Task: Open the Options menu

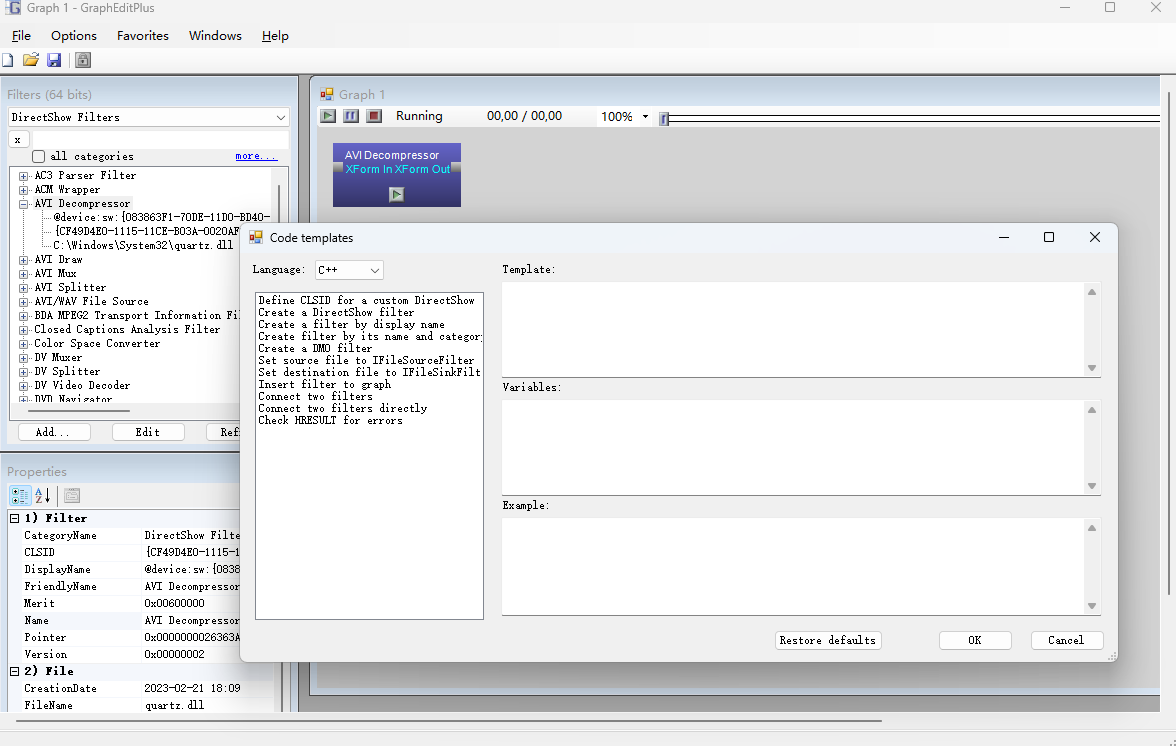Action: pos(74,35)
